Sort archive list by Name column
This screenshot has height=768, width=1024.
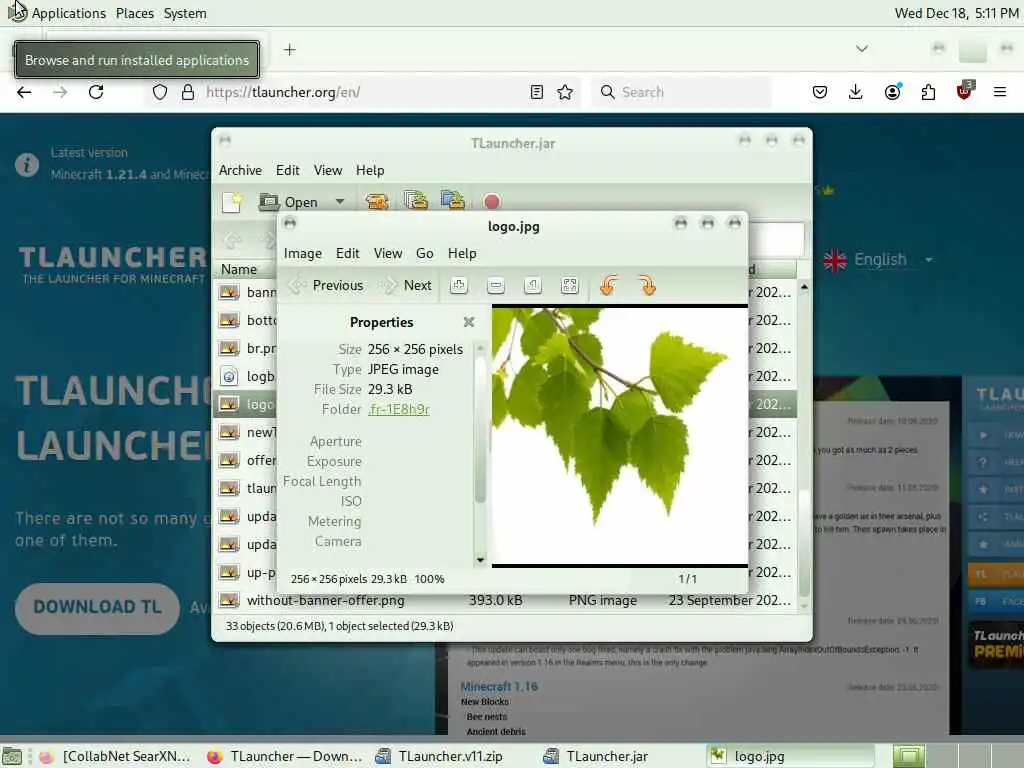[239, 269]
